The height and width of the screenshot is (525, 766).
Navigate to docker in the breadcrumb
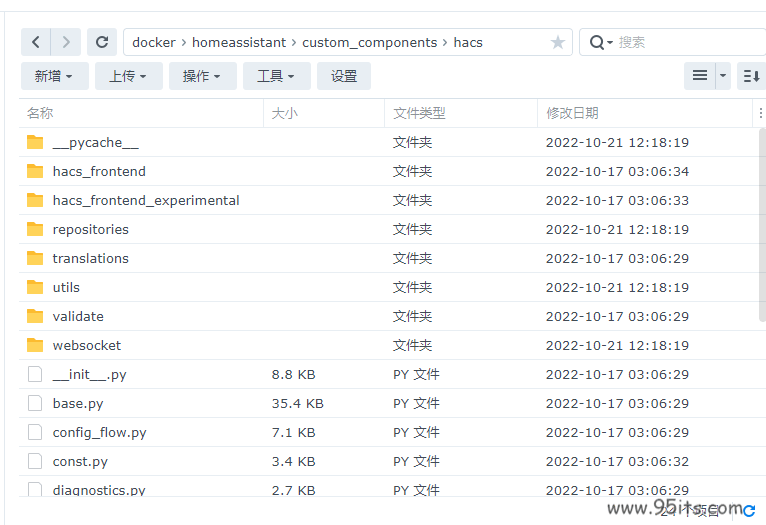coord(153,42)
